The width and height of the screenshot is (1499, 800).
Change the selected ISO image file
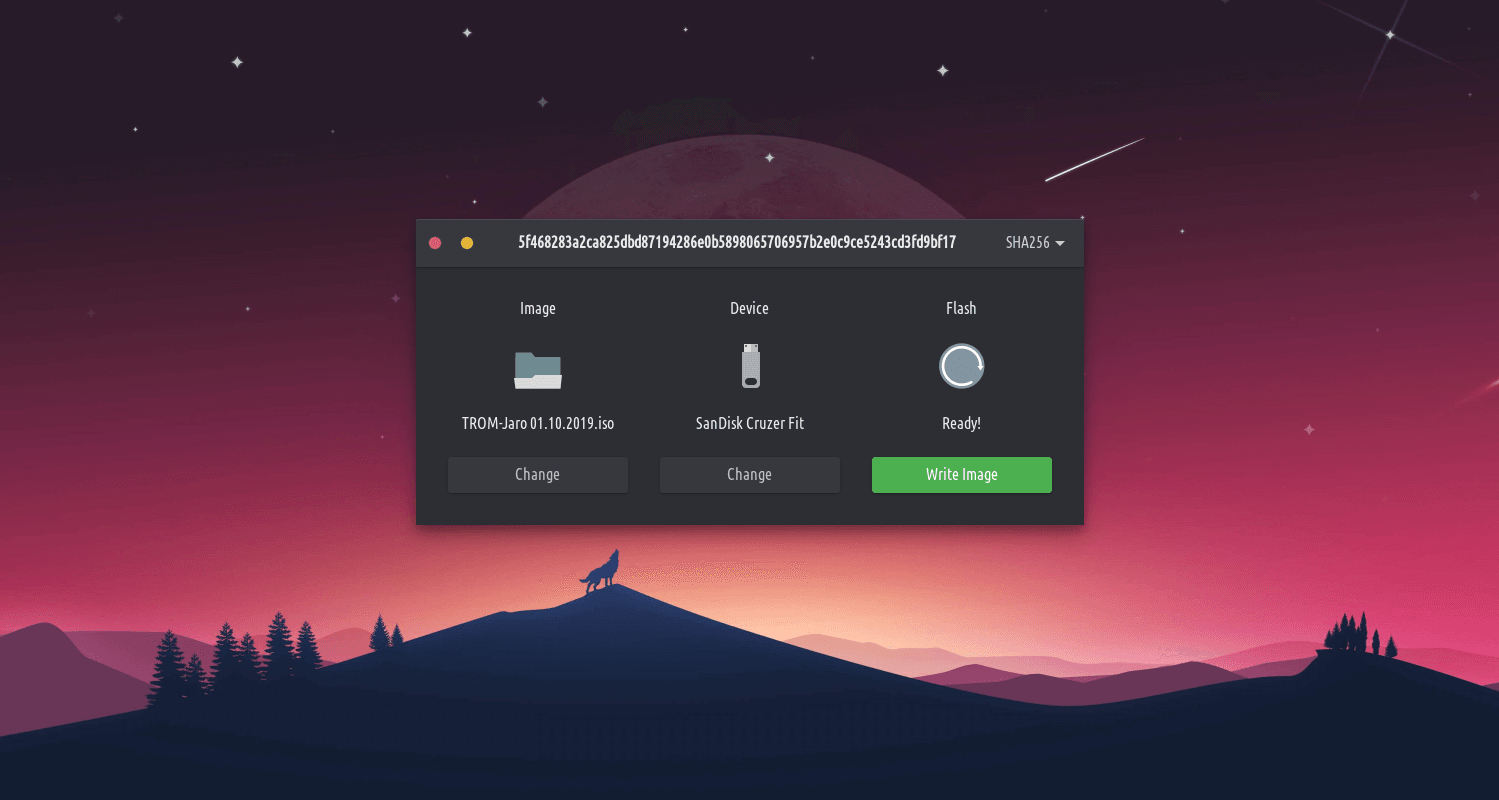tap(538, 475)
